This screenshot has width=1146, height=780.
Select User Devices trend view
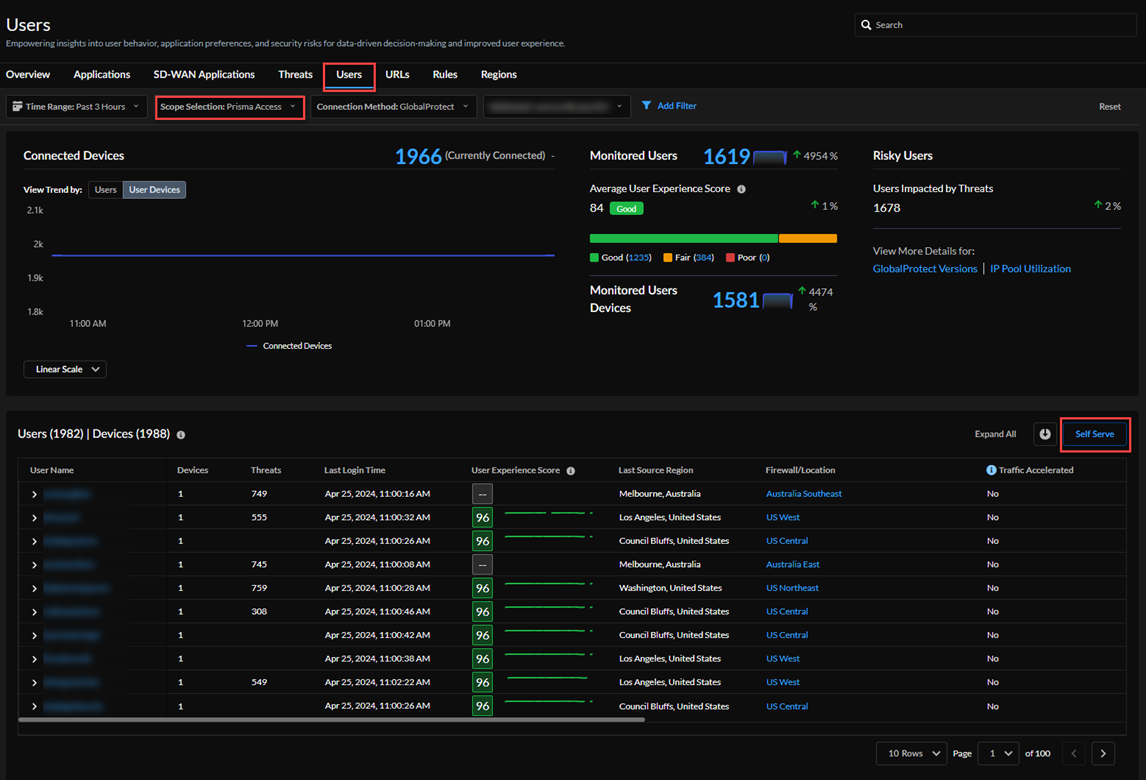click(154, 190)
